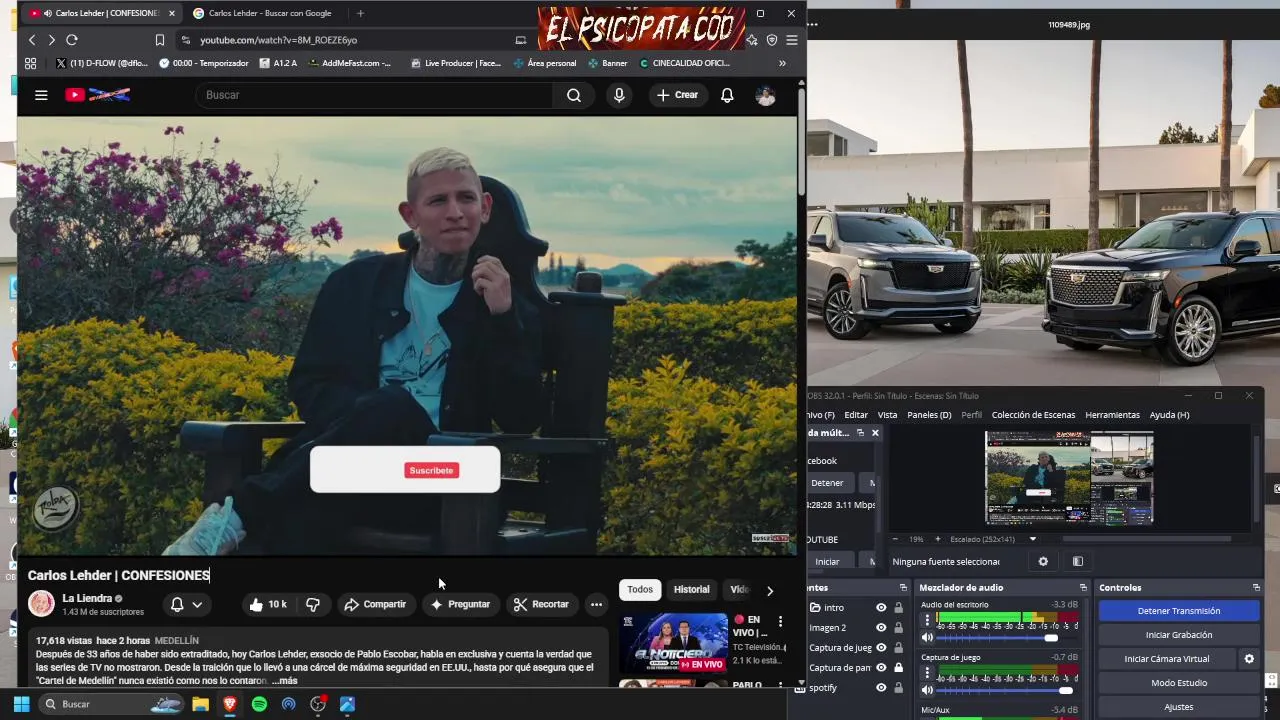The image size is (1280, 720).
Task: Open Herramientas menu in OBS
Action: 1112,415
